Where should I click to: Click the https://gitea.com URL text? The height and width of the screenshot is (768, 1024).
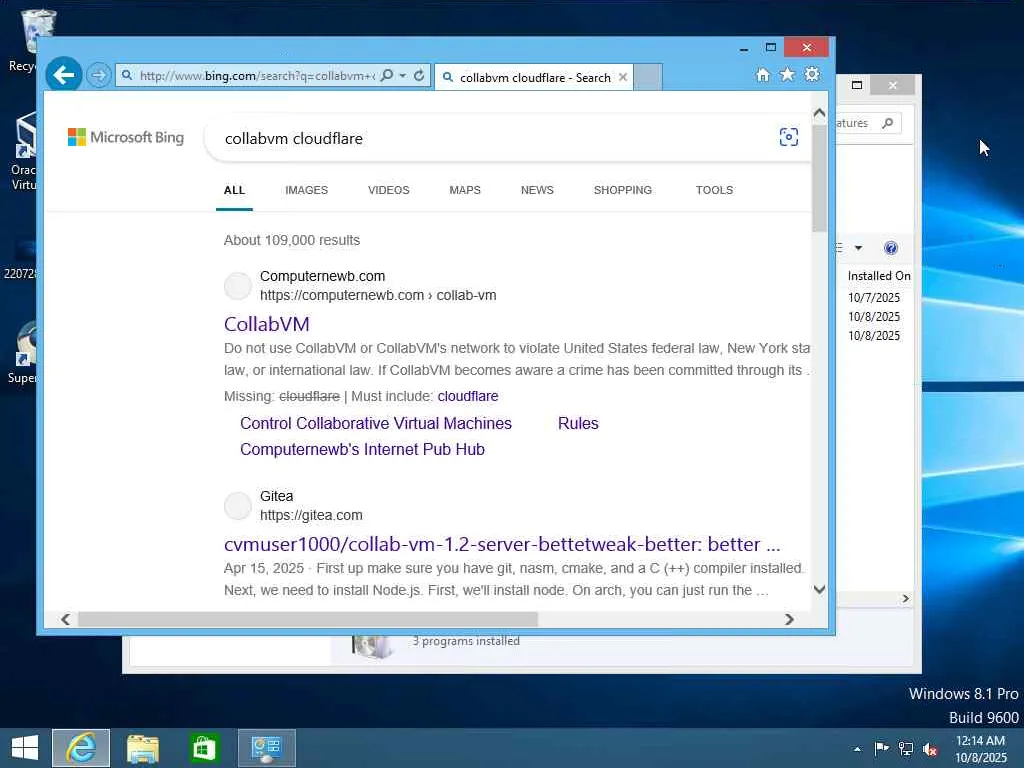pyautogui.click(x=311, y=515)
